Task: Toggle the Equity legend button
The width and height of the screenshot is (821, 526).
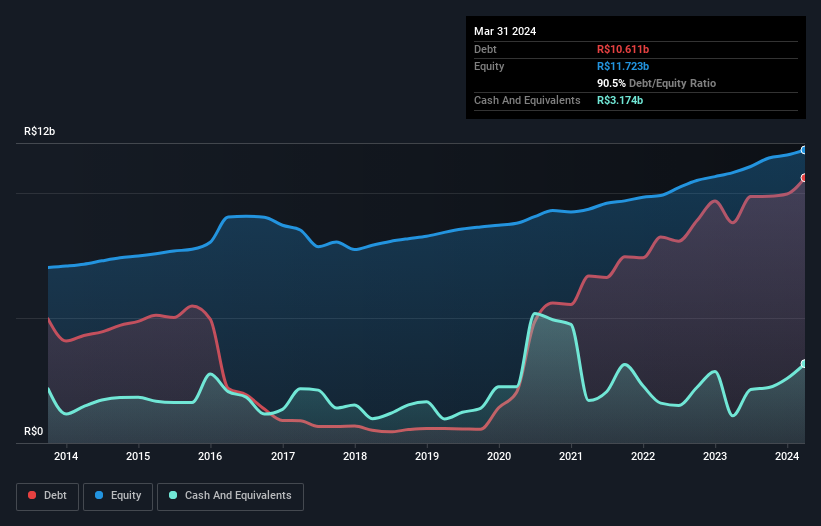Action: [x=118, y=496]
